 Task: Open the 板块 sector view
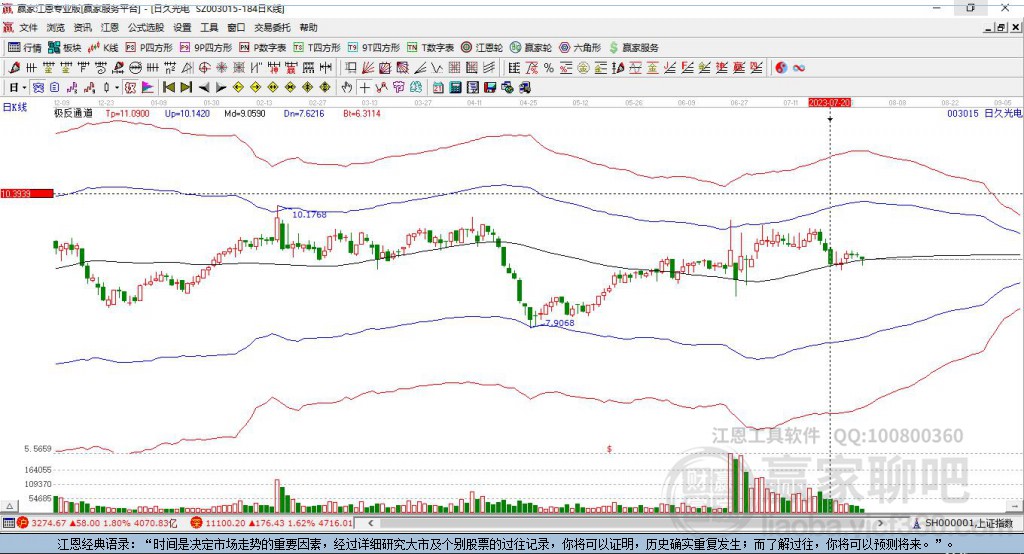pyautogui.click(x=64, y=48)
